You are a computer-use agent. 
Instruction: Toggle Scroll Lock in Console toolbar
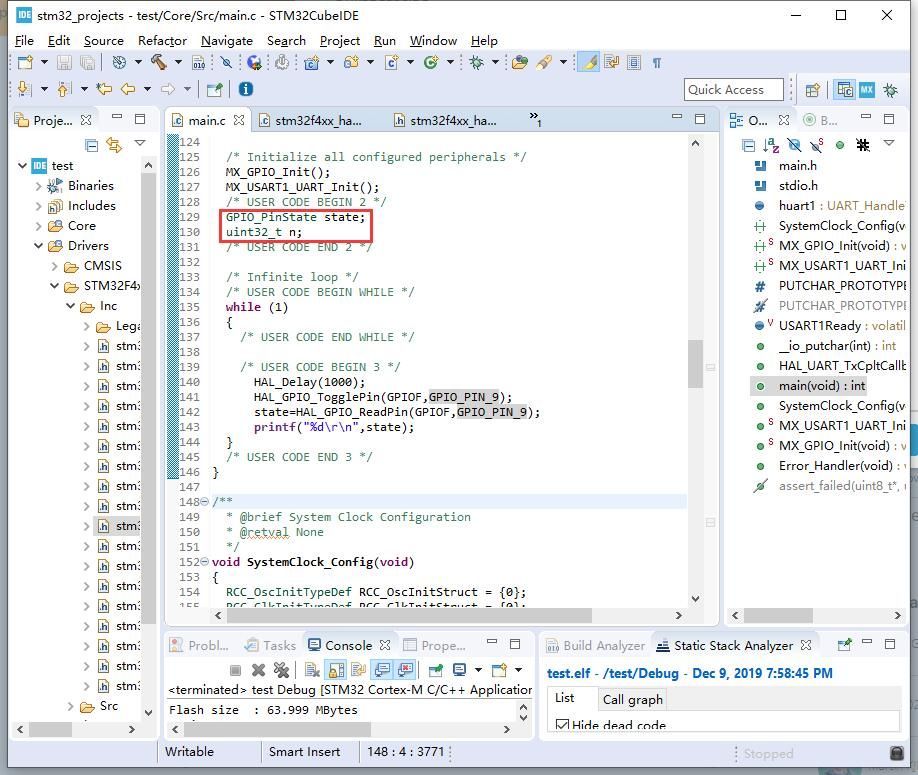pos(337,670)
